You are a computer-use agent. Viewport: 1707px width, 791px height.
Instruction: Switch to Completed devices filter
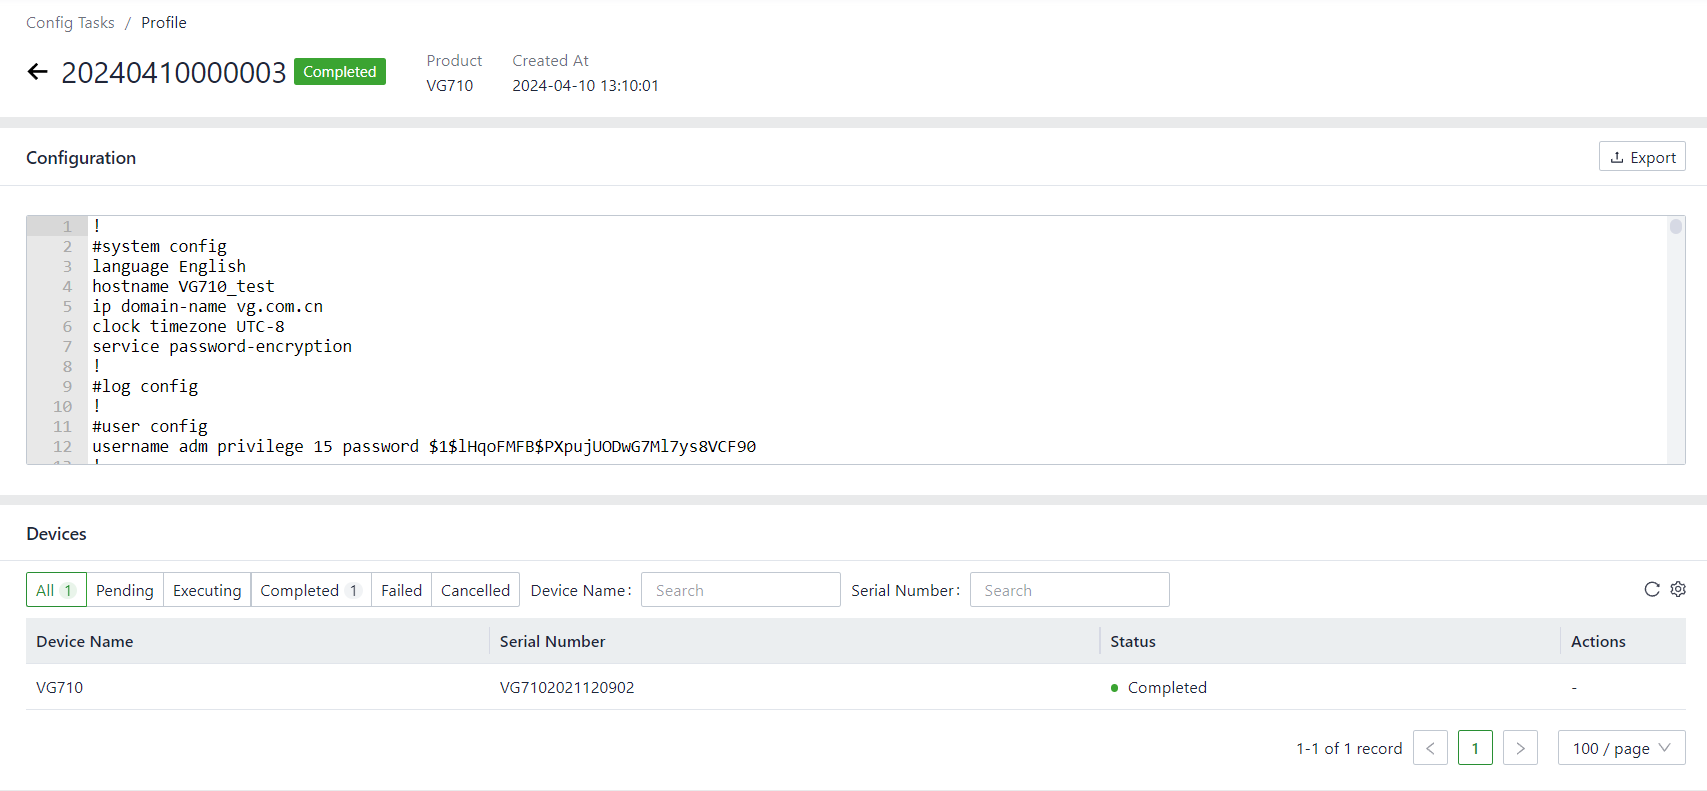pos(310,590)
